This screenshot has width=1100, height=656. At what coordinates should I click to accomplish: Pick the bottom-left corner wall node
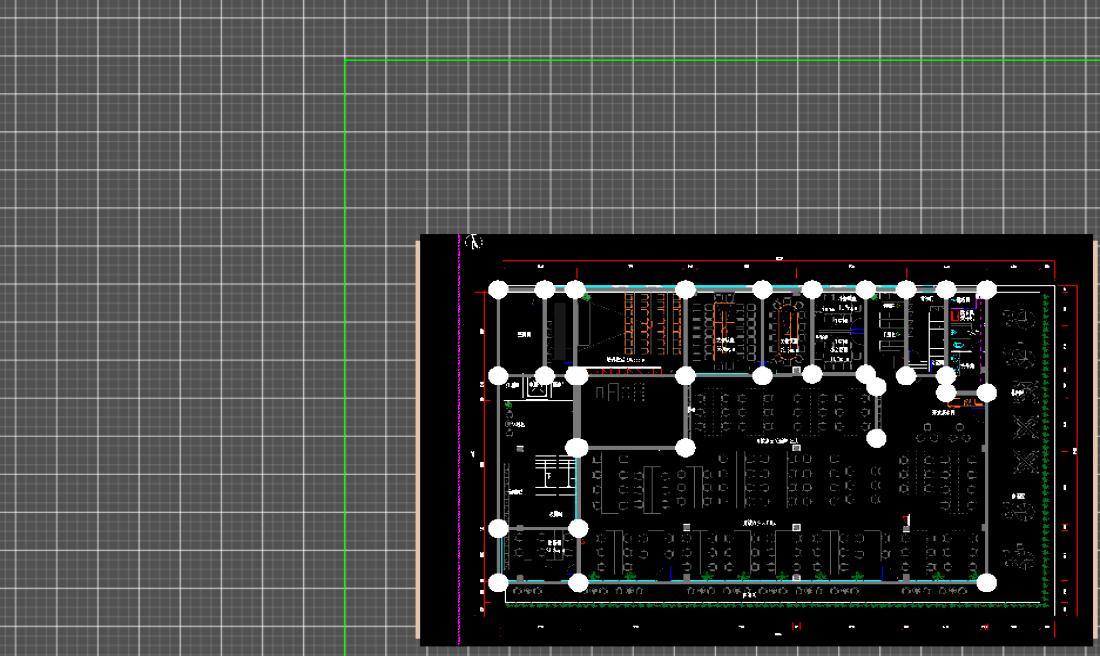(x=498, y=583)
